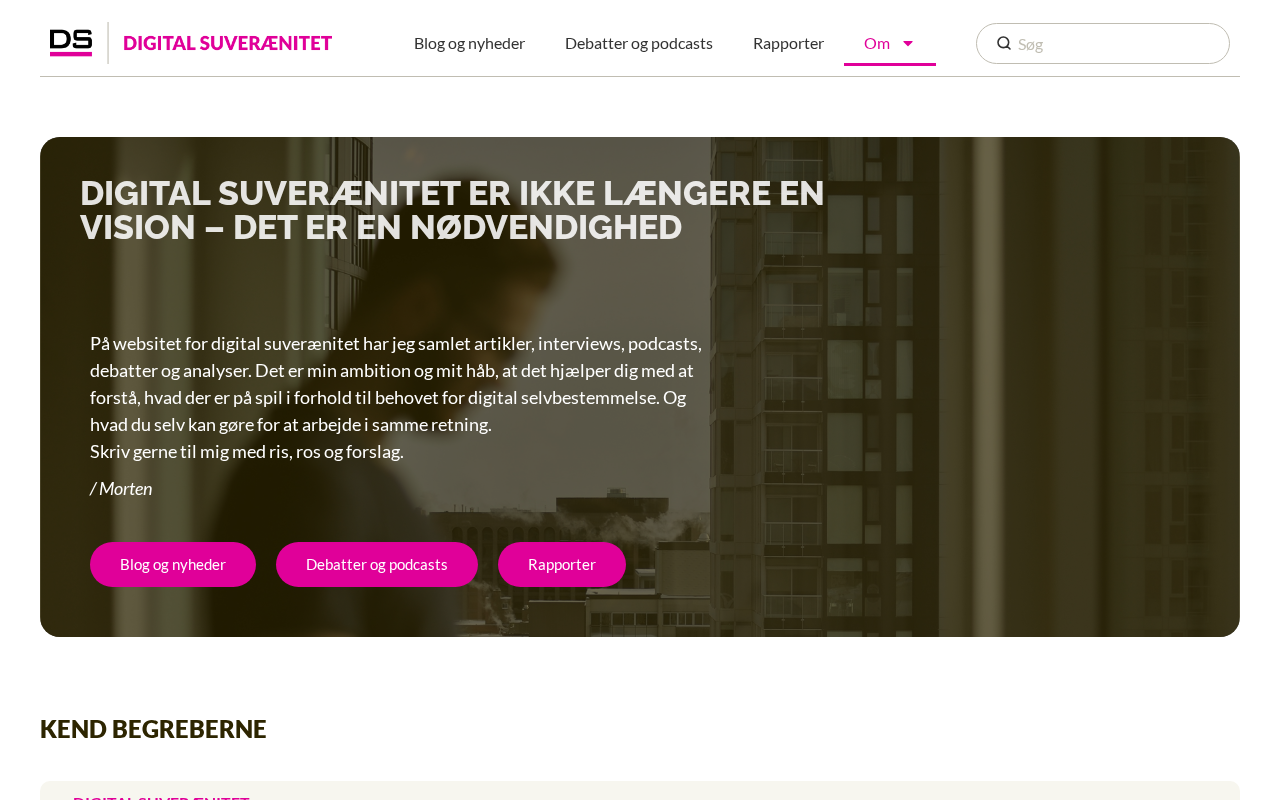The image size is (1280, 800).
Task: Click the '/ Morten' signature text
Action: [121, 488]
